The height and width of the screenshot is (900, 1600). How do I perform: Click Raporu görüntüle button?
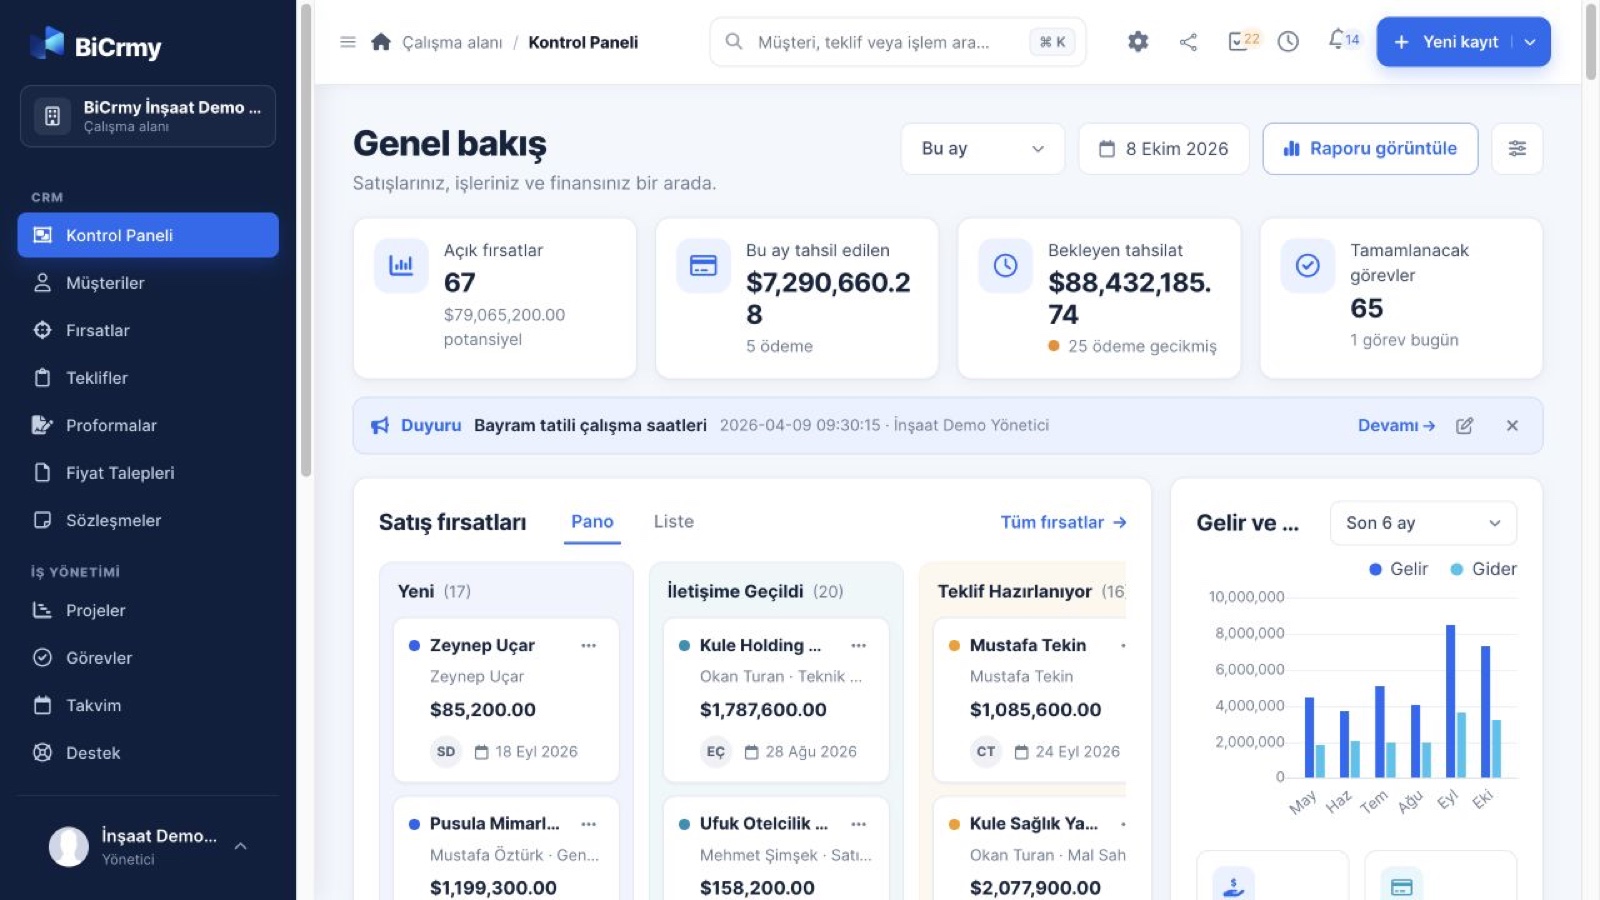click(1370, 149)
